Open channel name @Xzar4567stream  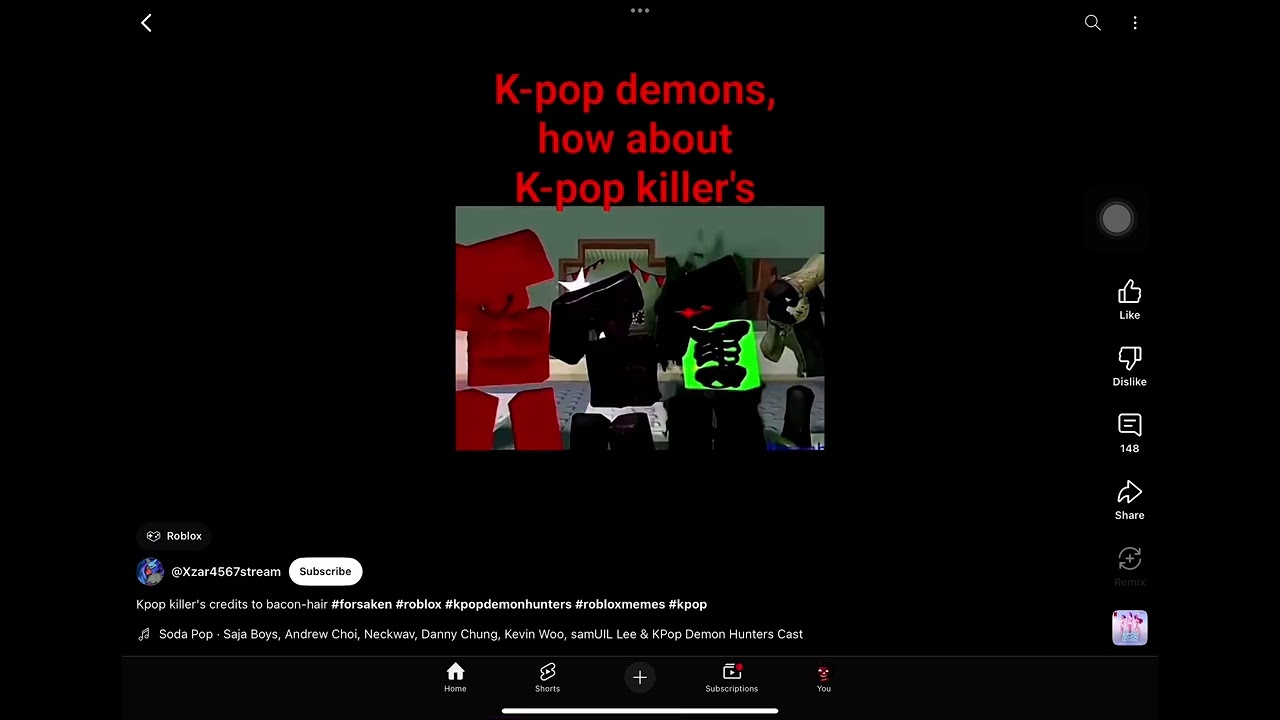coord(226,572)
